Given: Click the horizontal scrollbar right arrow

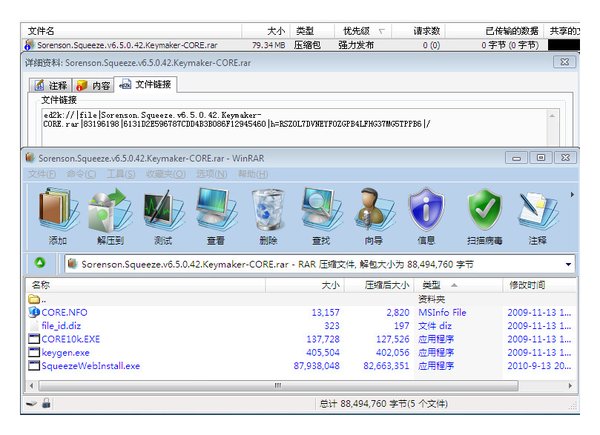Looking at the screenshot, I should [571, 385].
